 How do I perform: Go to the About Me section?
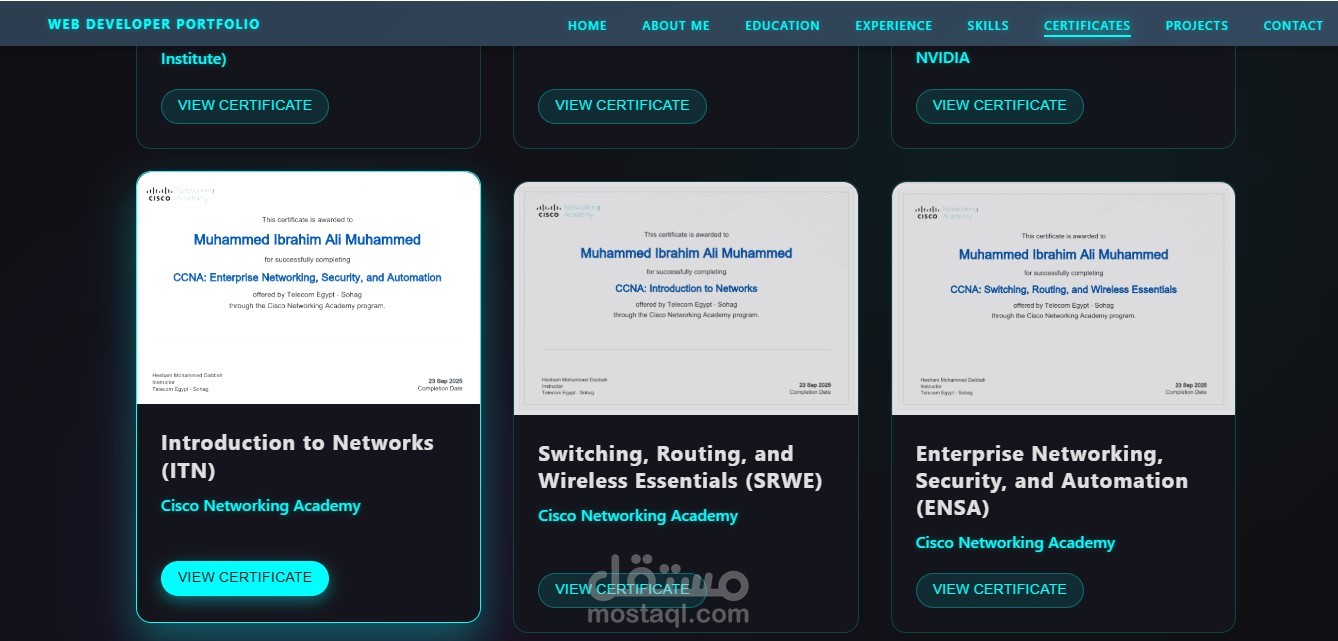coord(676,26)
